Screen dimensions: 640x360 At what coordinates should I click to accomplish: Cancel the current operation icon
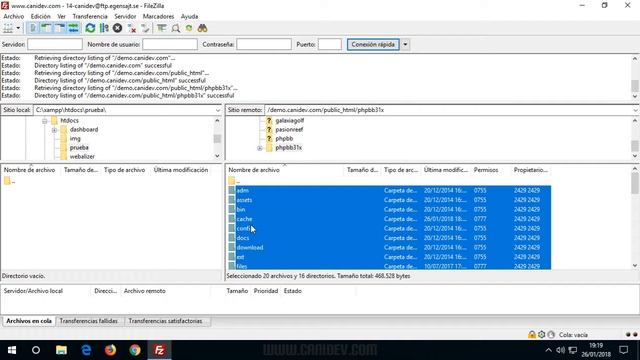click(118, 28)
